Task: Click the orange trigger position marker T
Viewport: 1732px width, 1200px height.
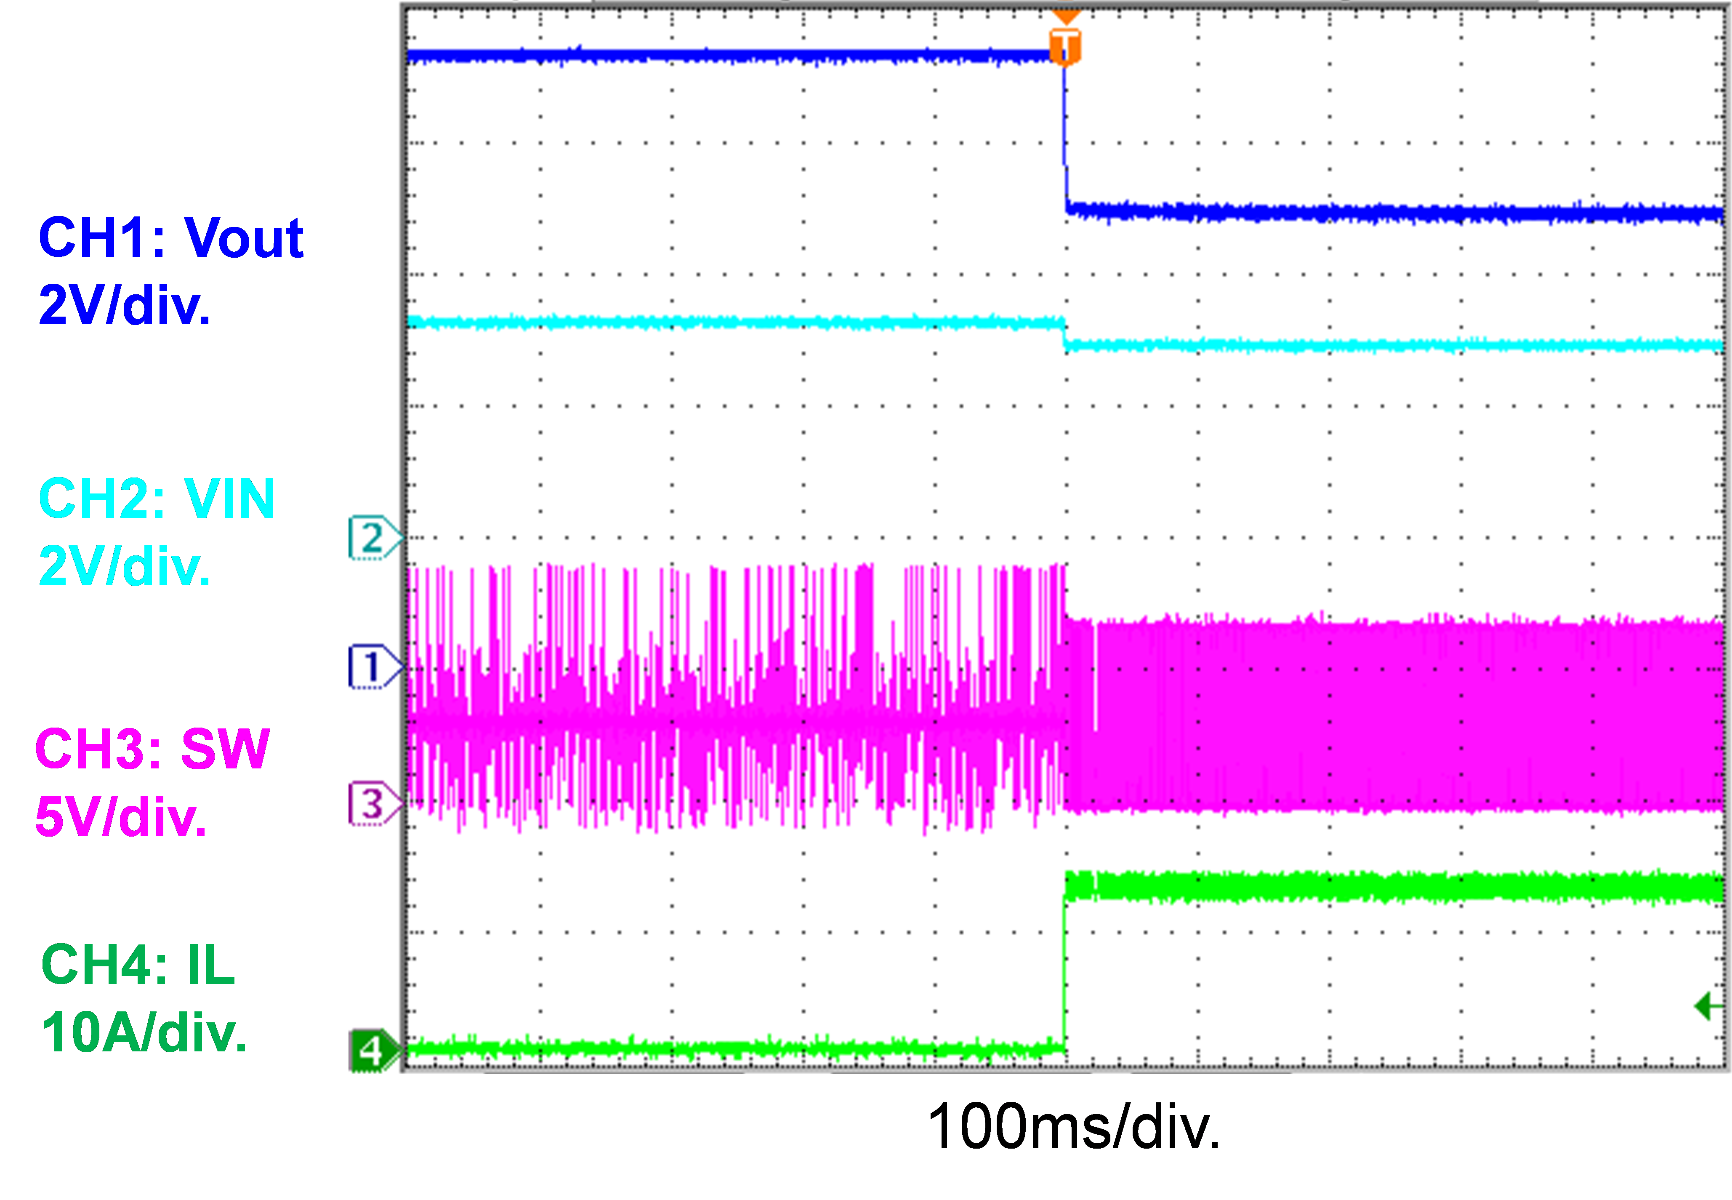Action: (x=1065, y=45)
